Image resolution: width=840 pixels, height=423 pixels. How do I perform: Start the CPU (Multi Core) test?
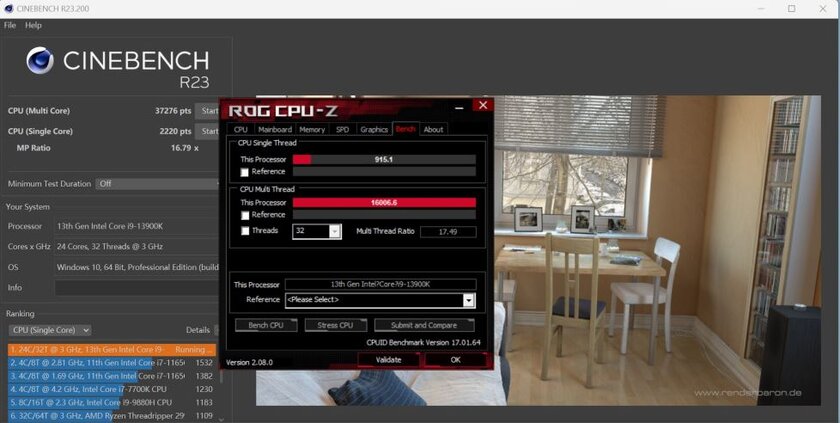(208, 111)
